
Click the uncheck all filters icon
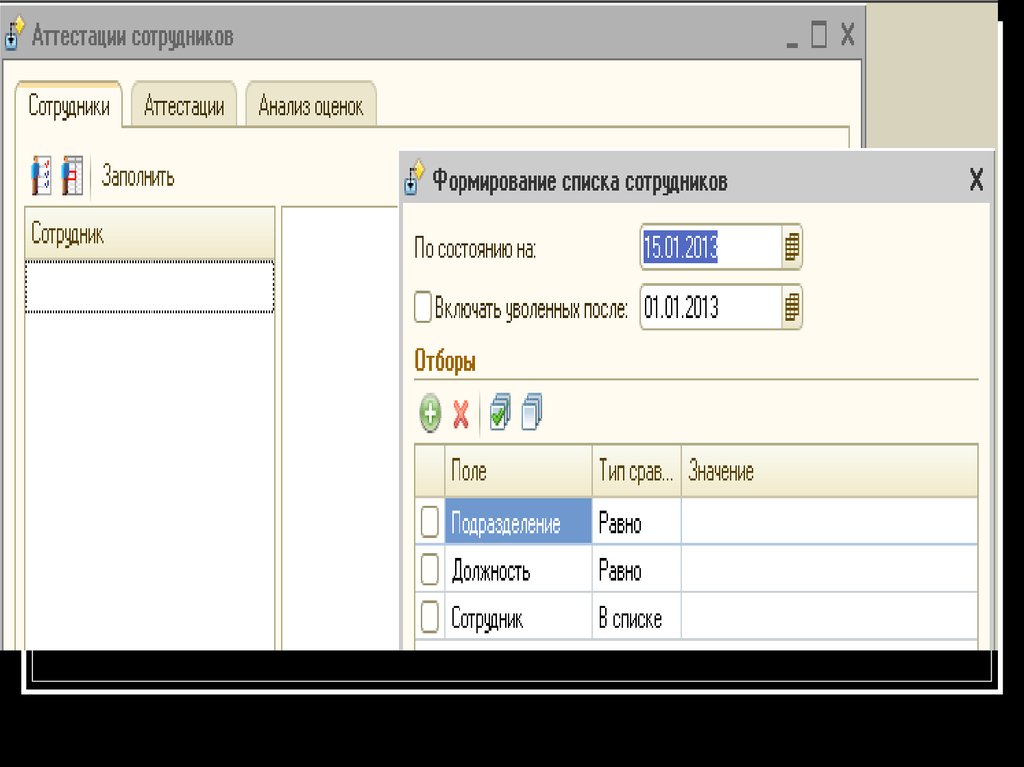532,412
